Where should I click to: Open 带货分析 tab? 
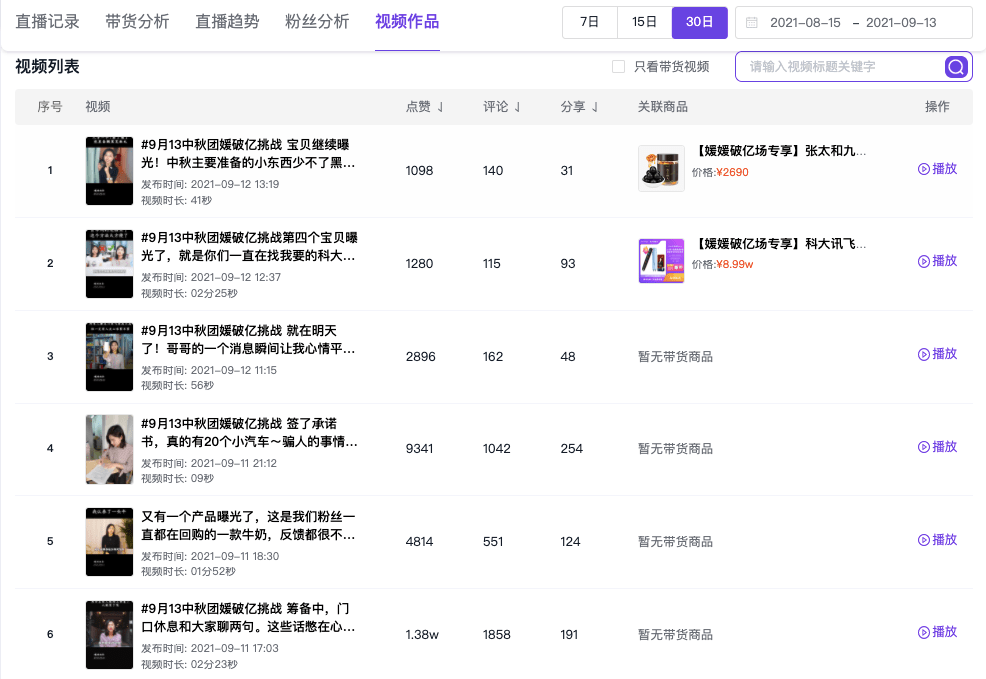[137, 22]
